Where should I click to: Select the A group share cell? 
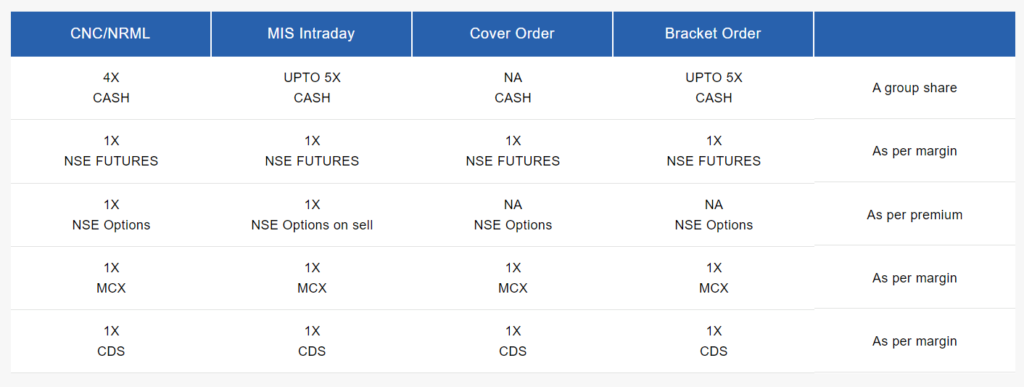[x=915, y=88]
